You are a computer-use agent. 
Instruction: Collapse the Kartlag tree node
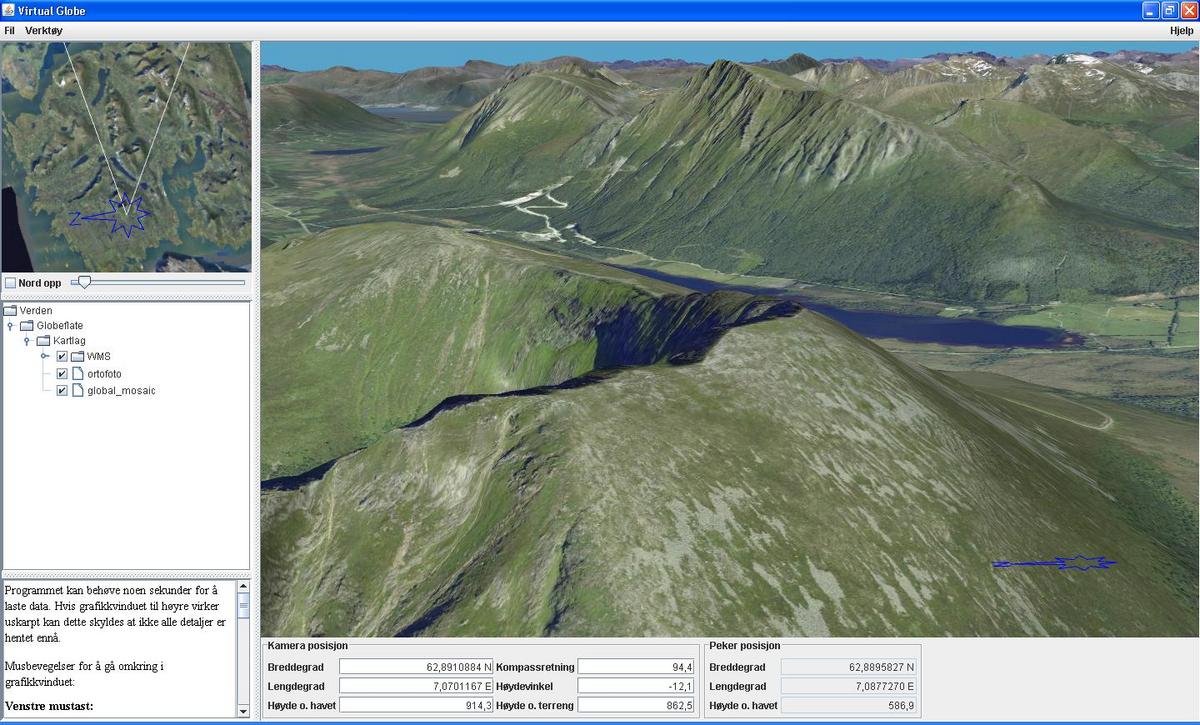pos(28,341)
